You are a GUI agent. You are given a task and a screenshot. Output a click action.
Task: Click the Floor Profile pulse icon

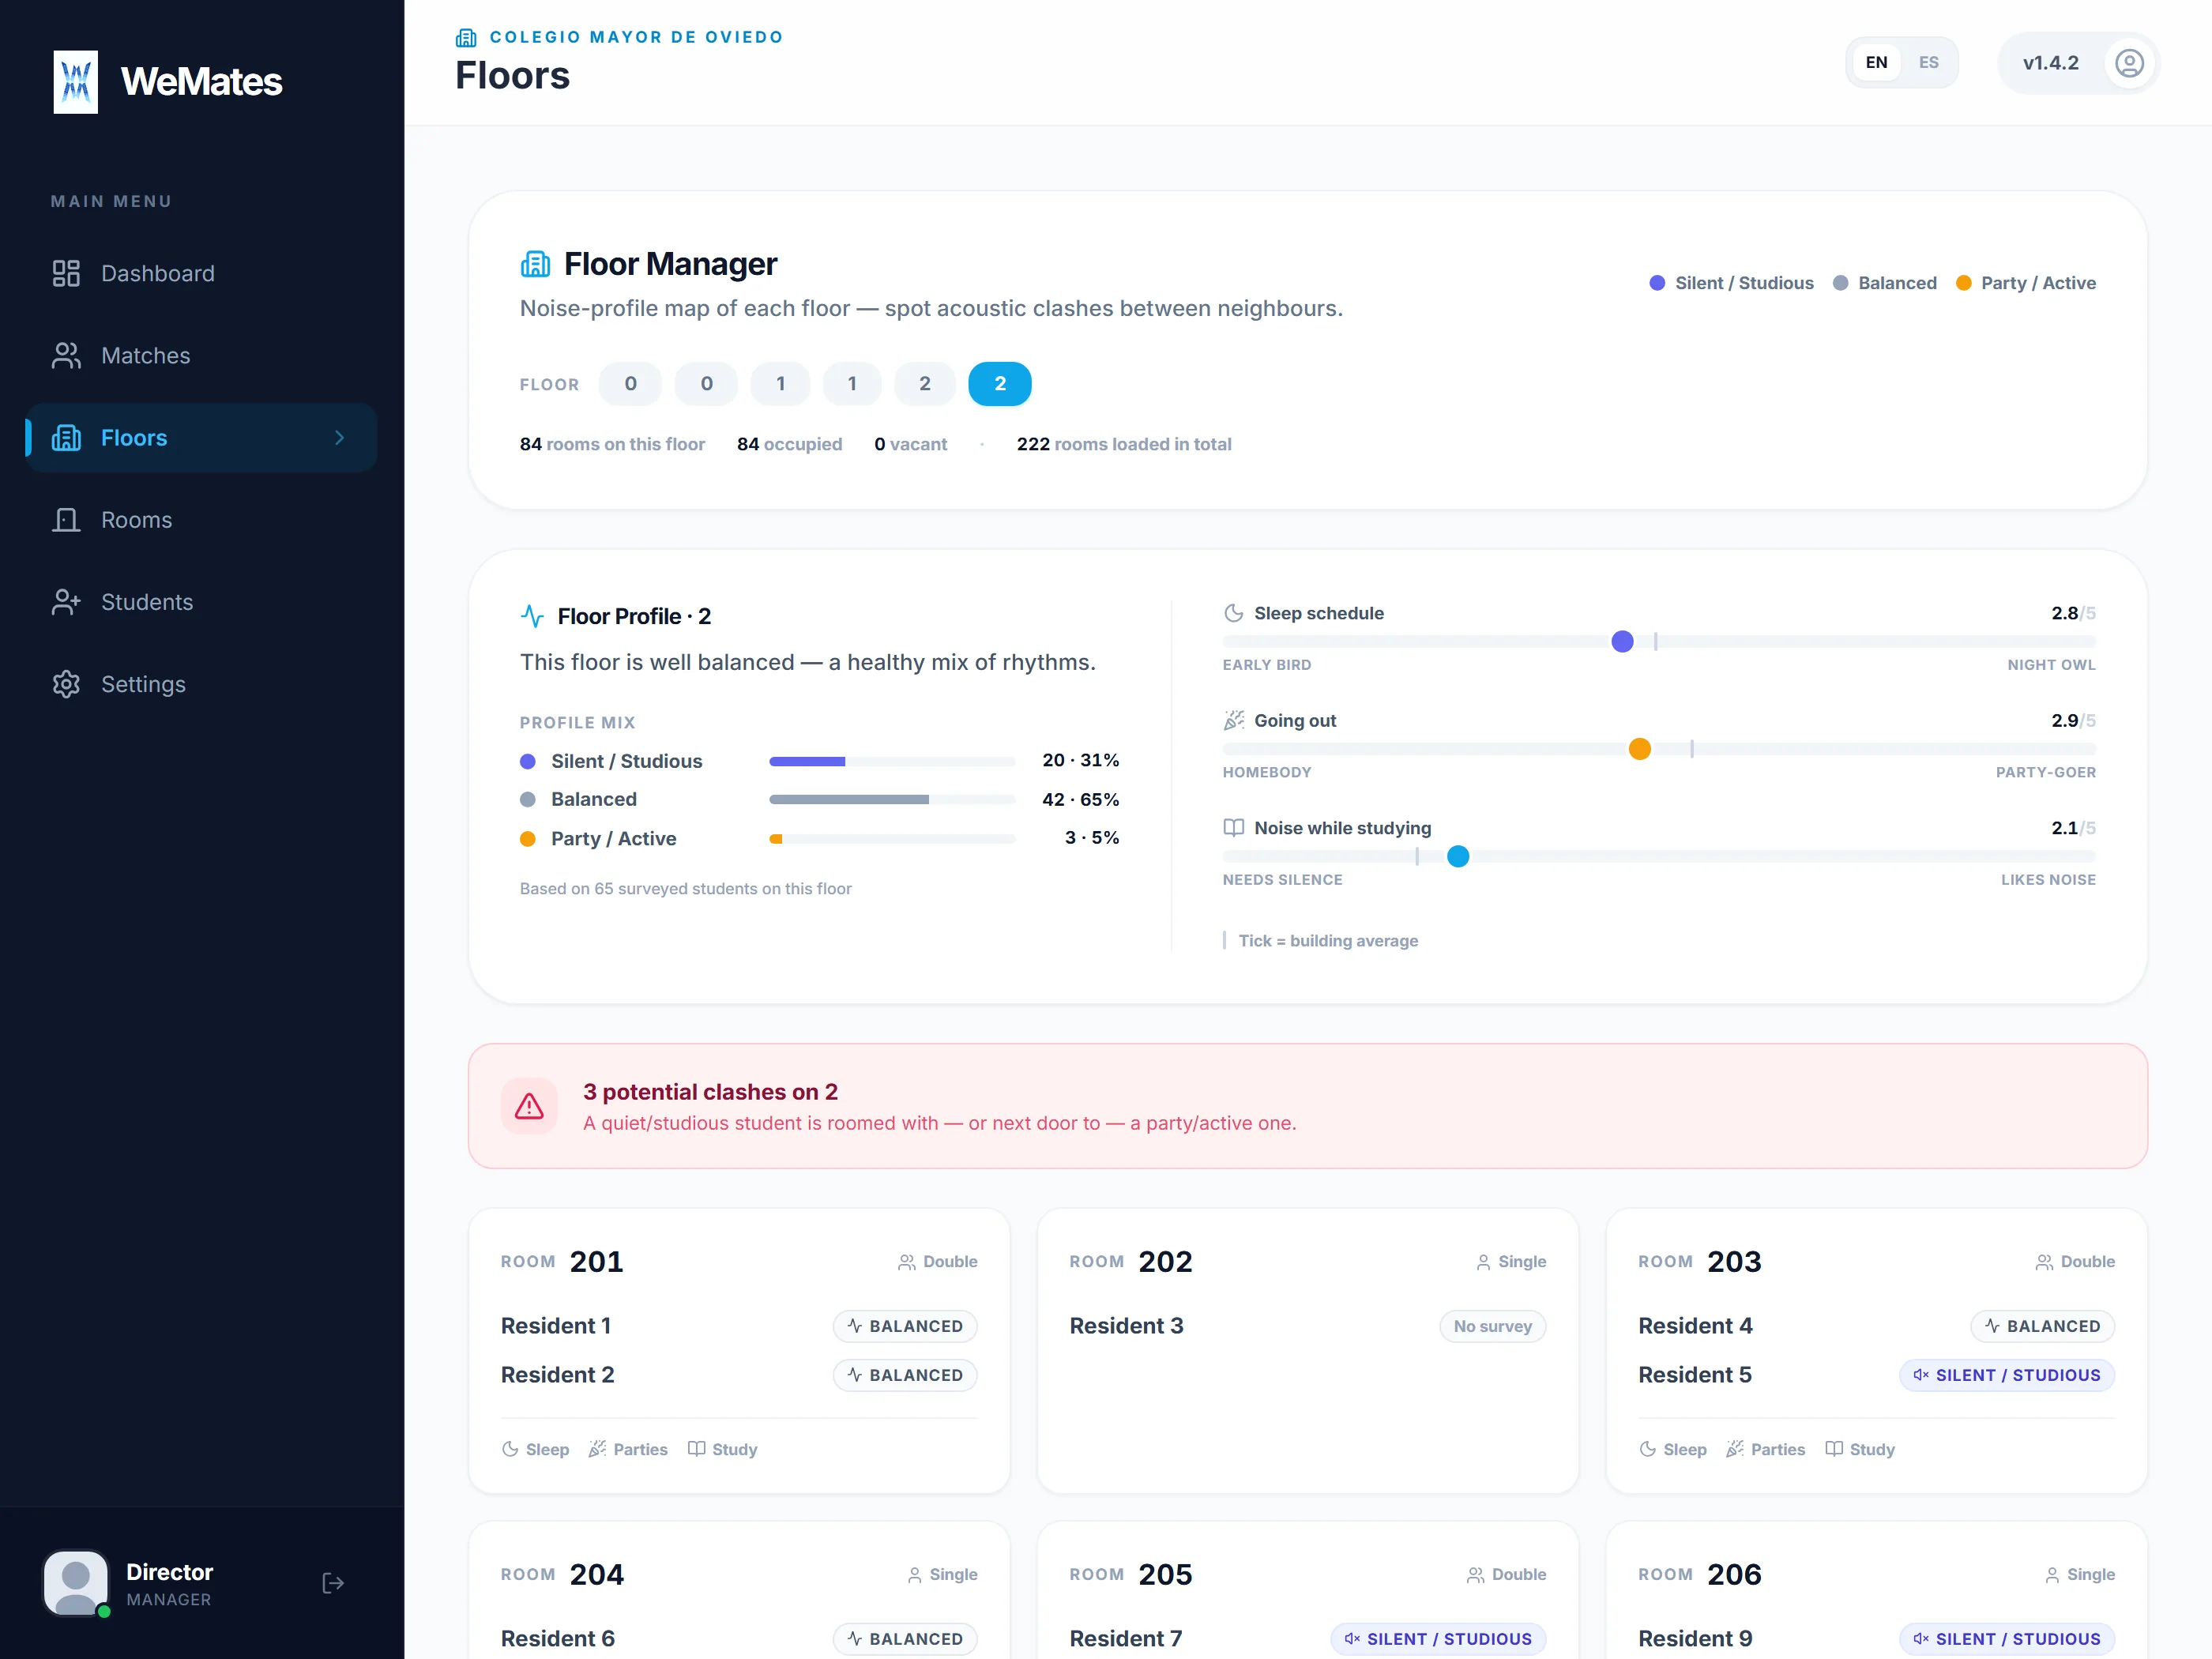532,616
